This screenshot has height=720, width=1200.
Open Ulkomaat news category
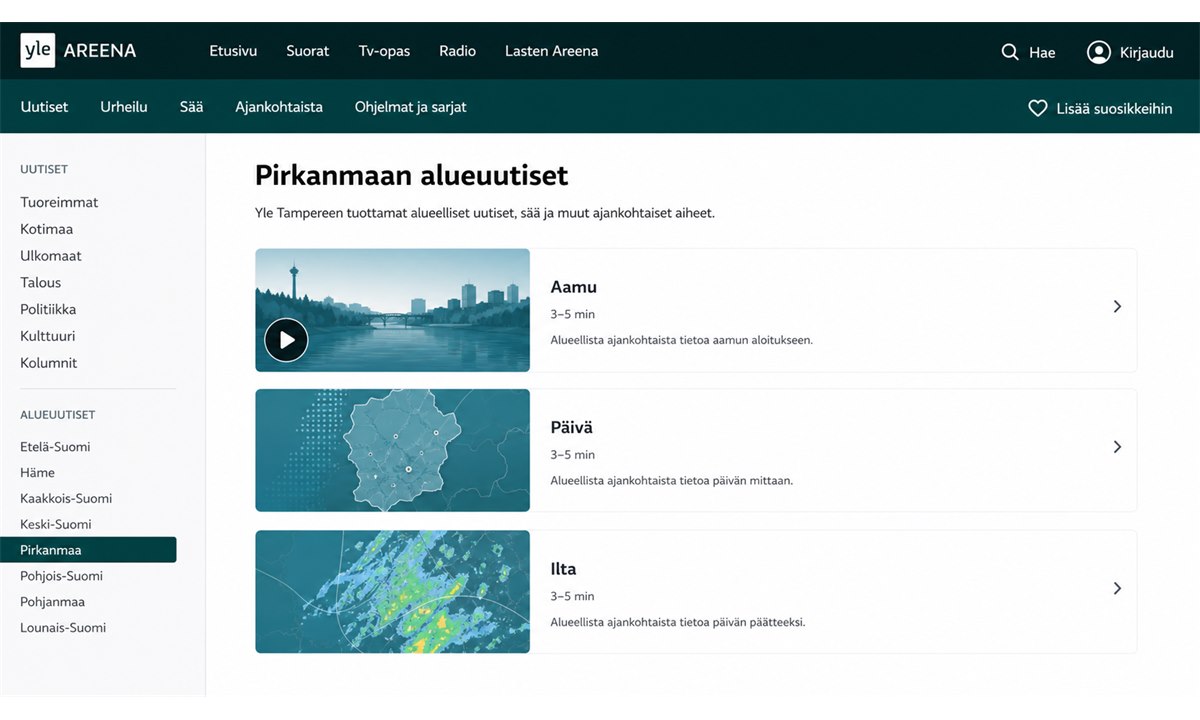coord(51,256)
